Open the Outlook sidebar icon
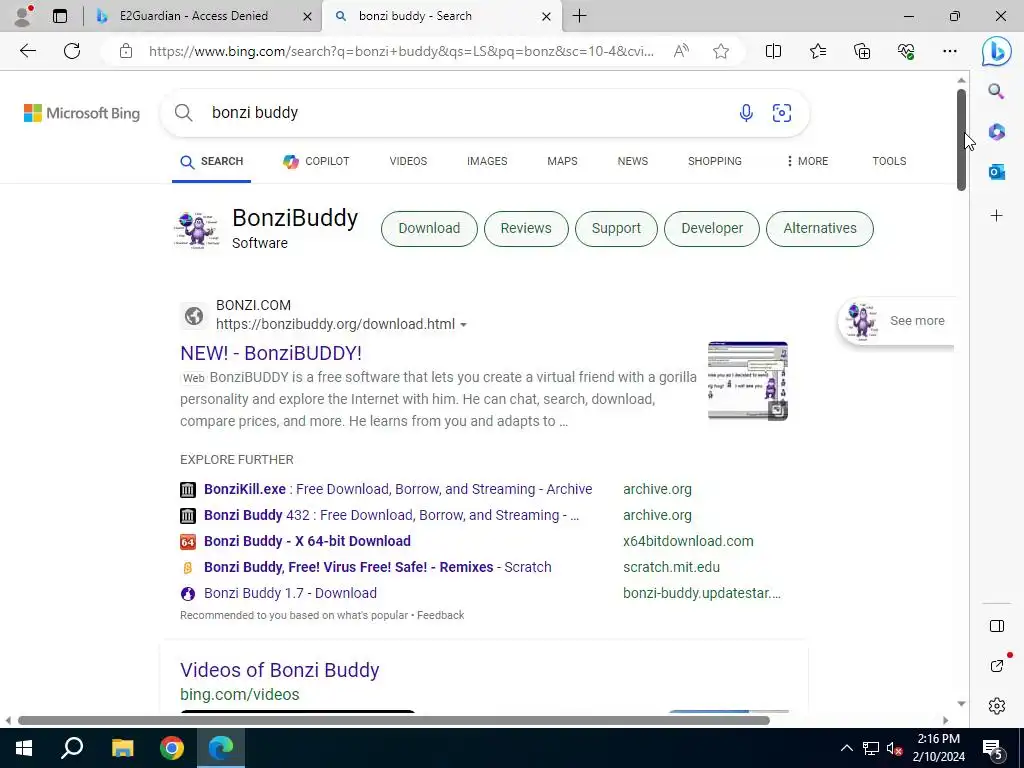The height and width of the screenshot is (768, 1024). pyautogui.click(x=997, y=172)
